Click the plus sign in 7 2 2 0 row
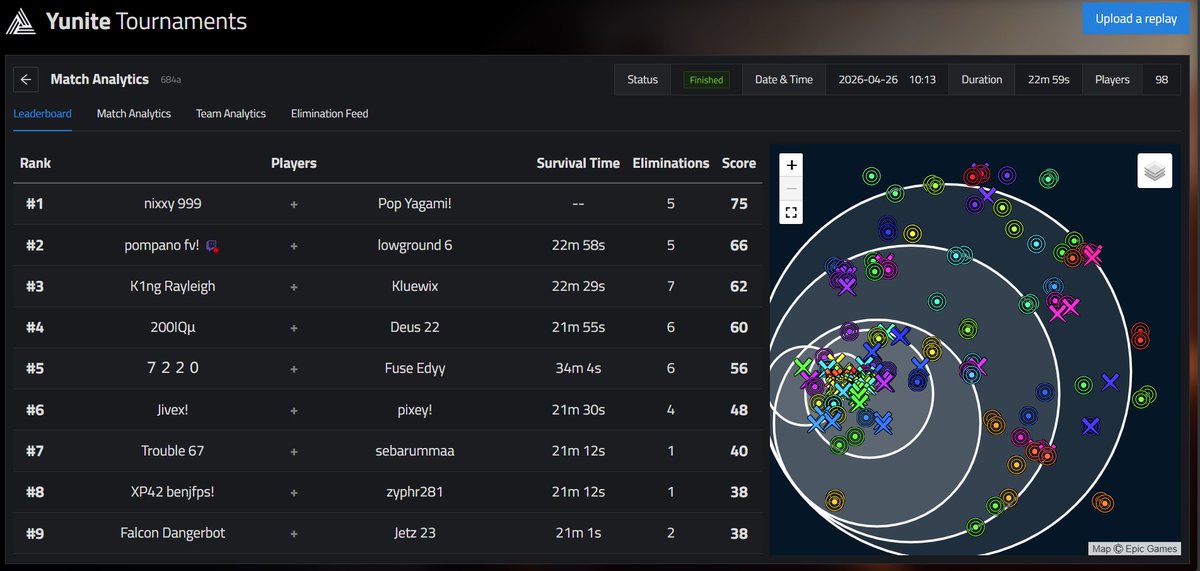This screenshot has width=1200, height=571. click(x=293, y=369)
